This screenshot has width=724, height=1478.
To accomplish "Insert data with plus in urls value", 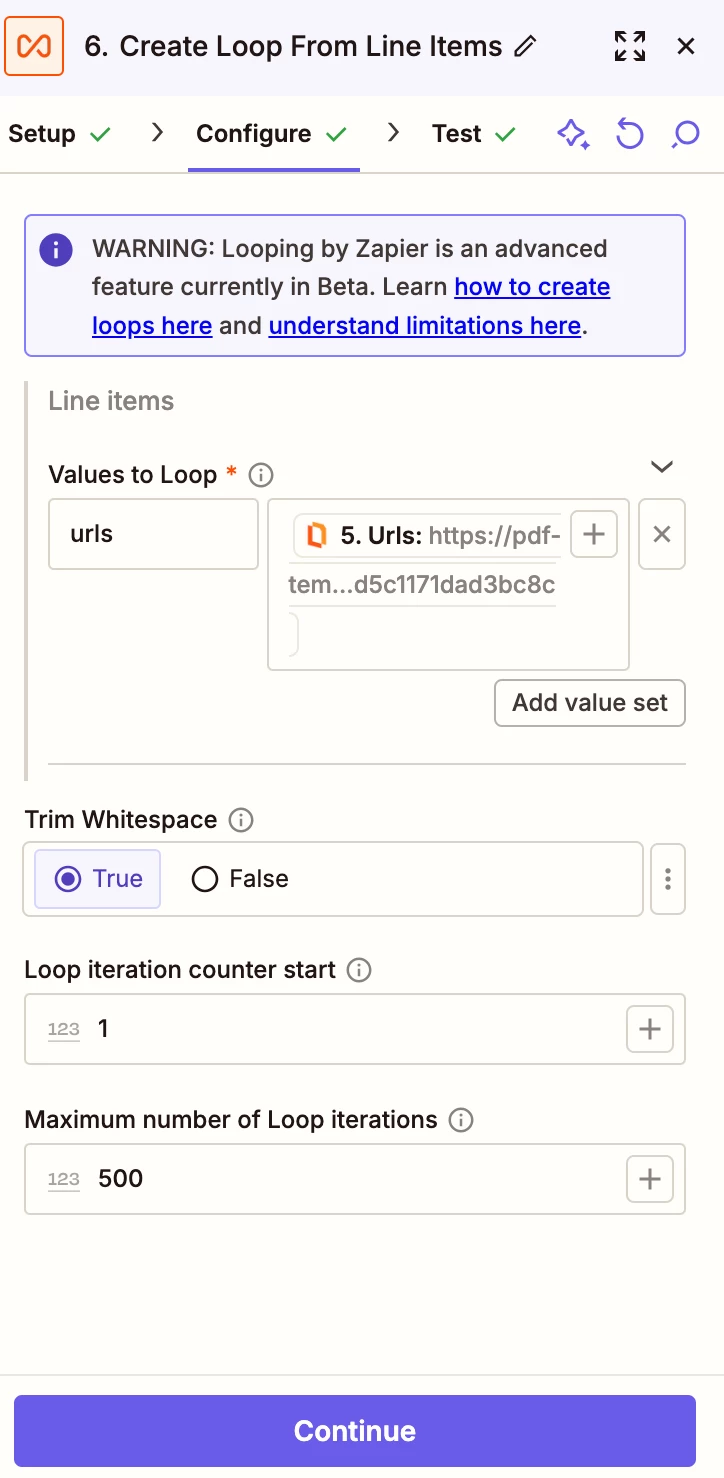I will (x=594, y=535).
